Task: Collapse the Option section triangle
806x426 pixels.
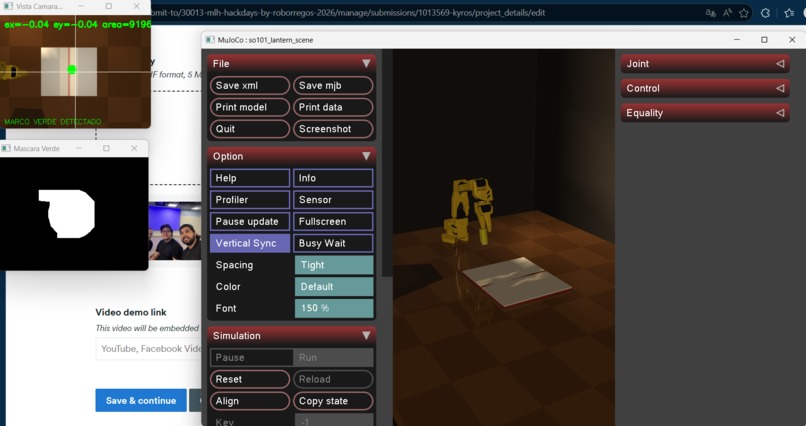Action: click(366, 156)
